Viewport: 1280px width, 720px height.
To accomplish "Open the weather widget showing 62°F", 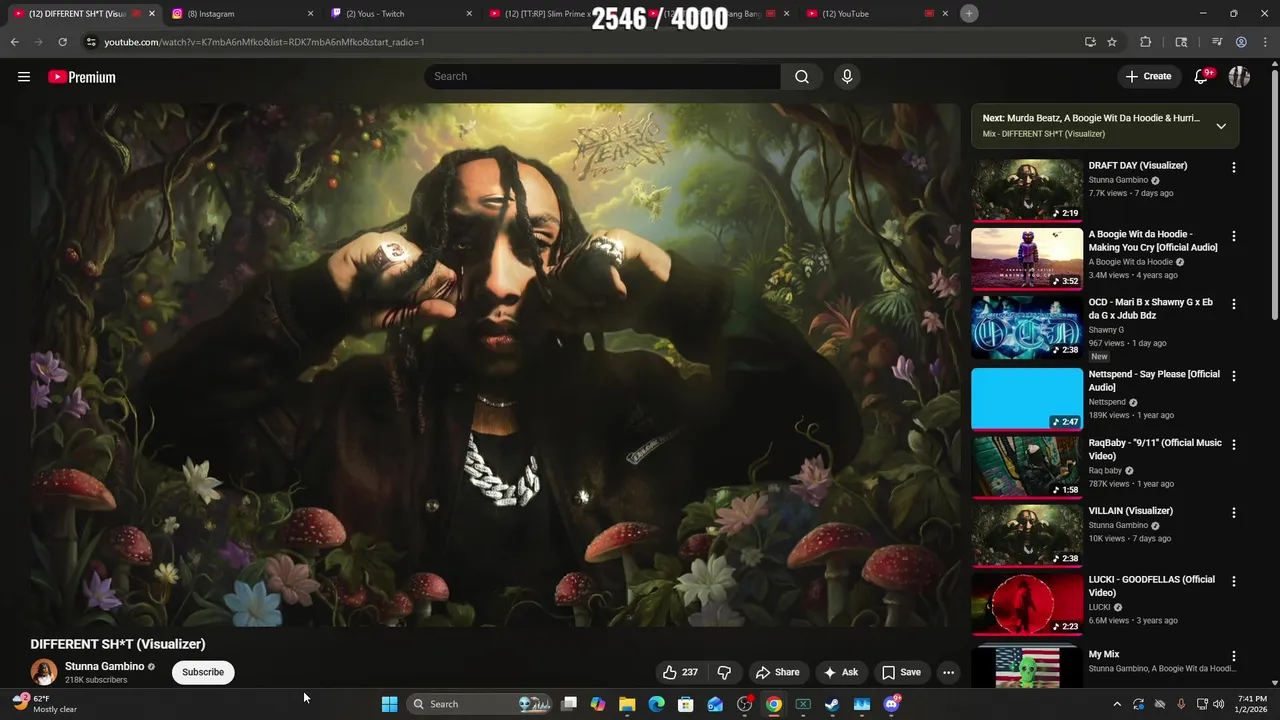I will click(x=45, y=704).
